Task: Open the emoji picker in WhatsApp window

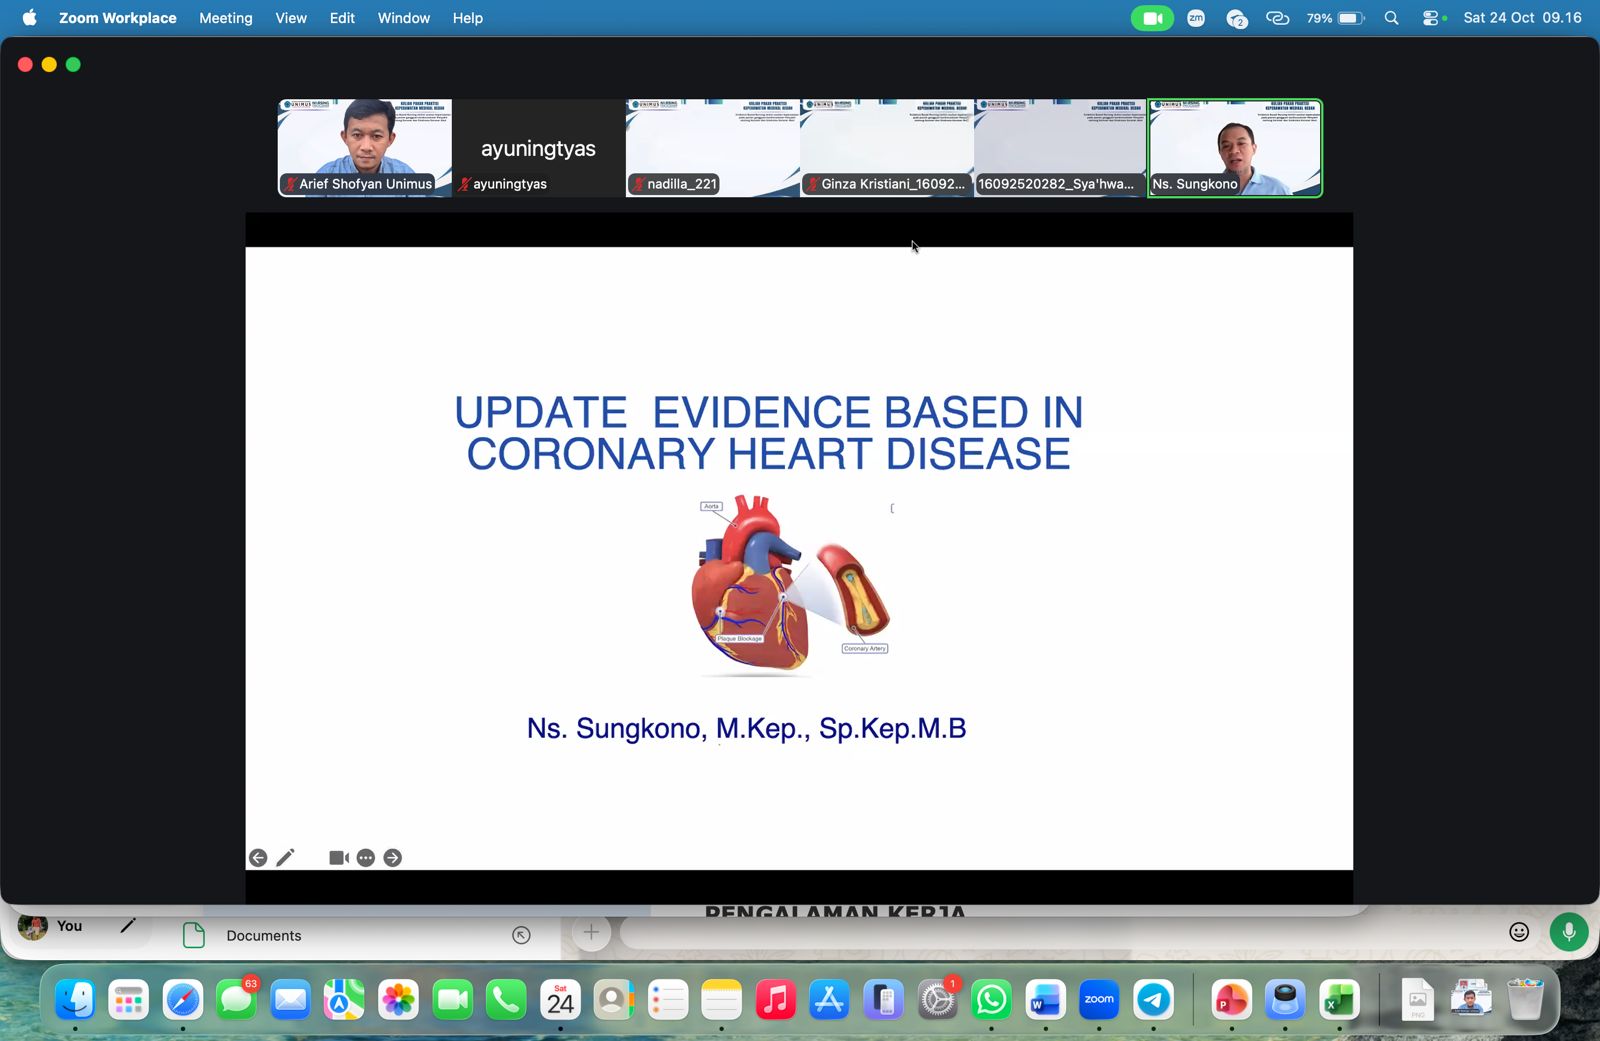Action: click(1519, 932)
